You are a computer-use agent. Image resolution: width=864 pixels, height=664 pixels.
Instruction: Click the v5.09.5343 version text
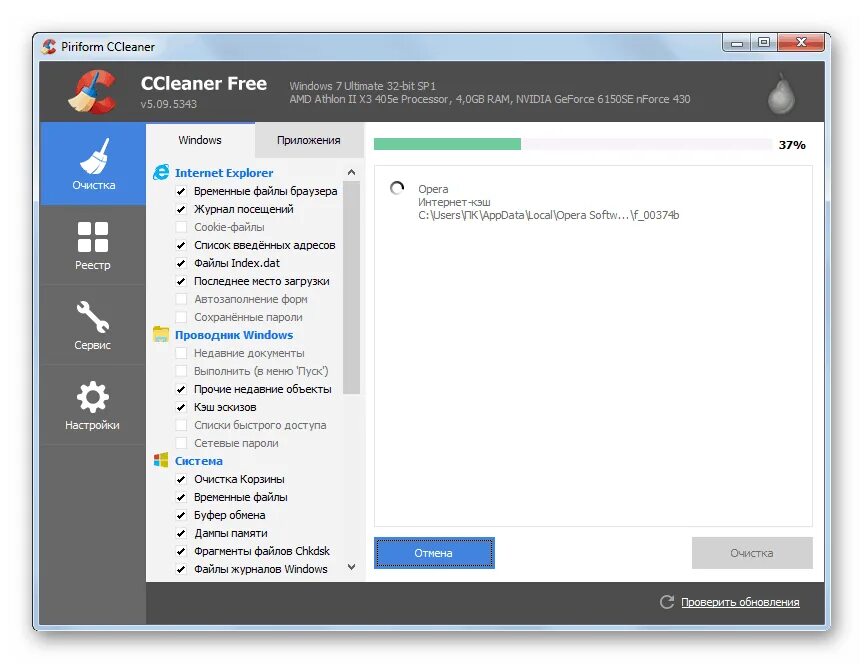(169, 104)
